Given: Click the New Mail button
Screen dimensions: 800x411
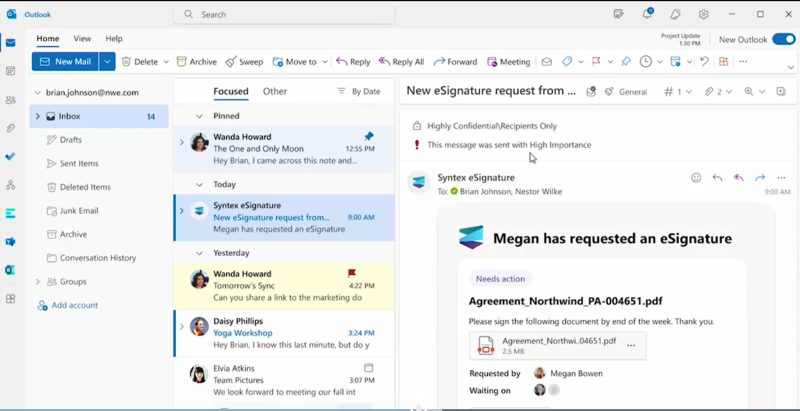Looking at the screenshot, I should 65,62.
